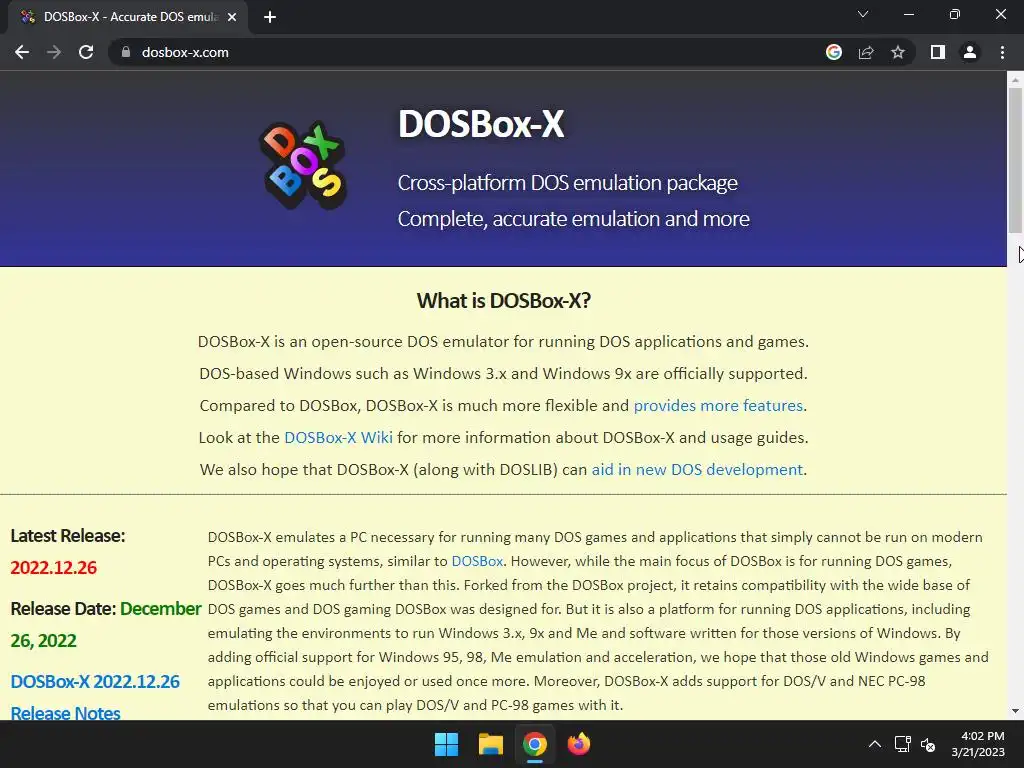Screen dimensions: 1024x768
Task: Click the DOSBox-X page title heading
Action: pos(481,123)
